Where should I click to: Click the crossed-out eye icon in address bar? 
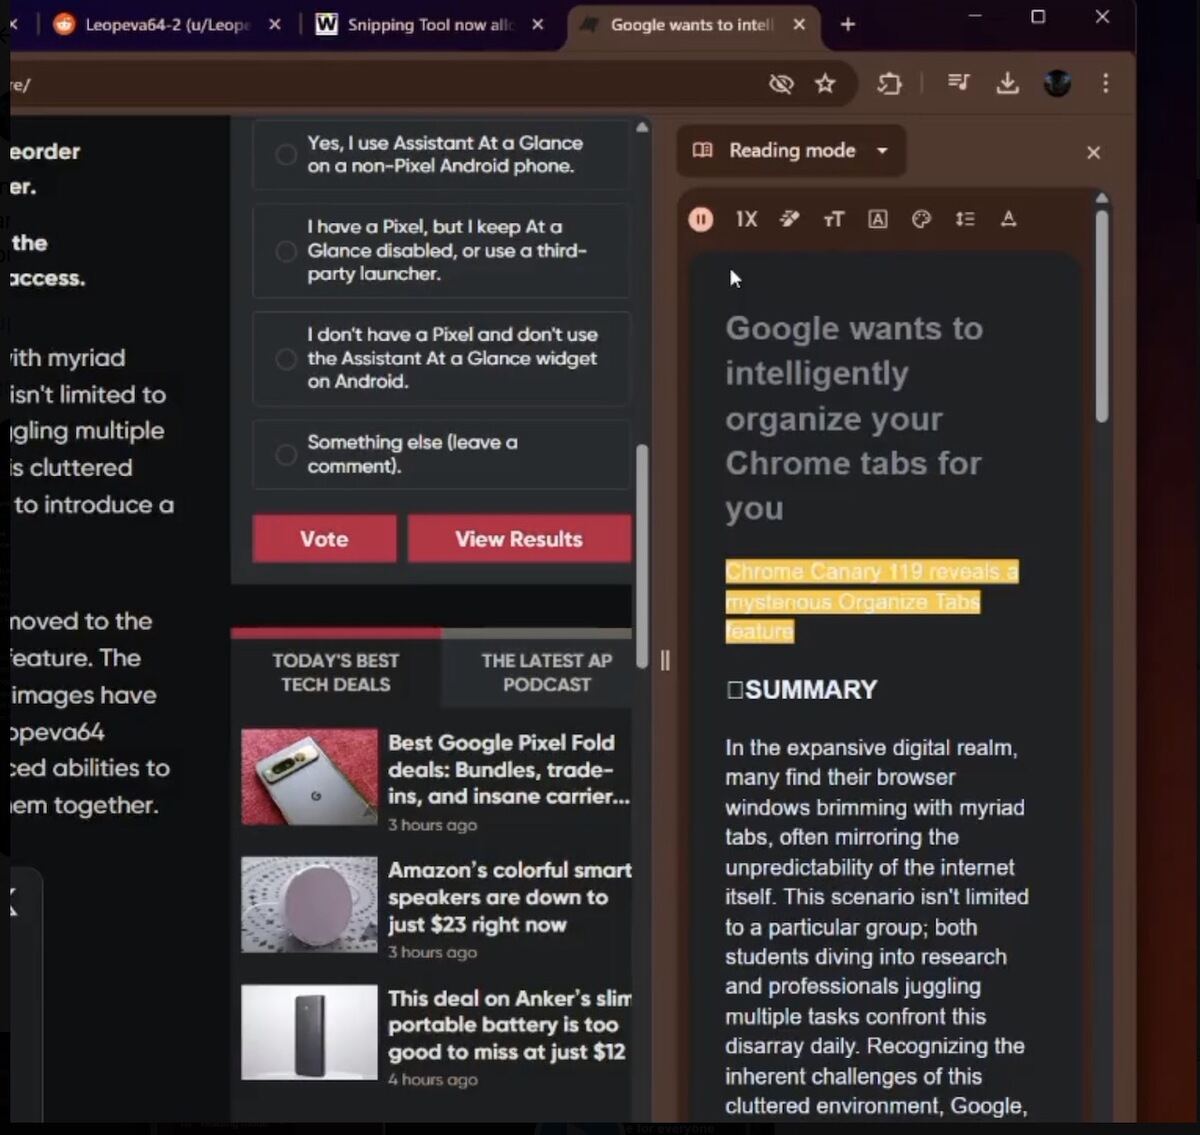coord(781,84)
